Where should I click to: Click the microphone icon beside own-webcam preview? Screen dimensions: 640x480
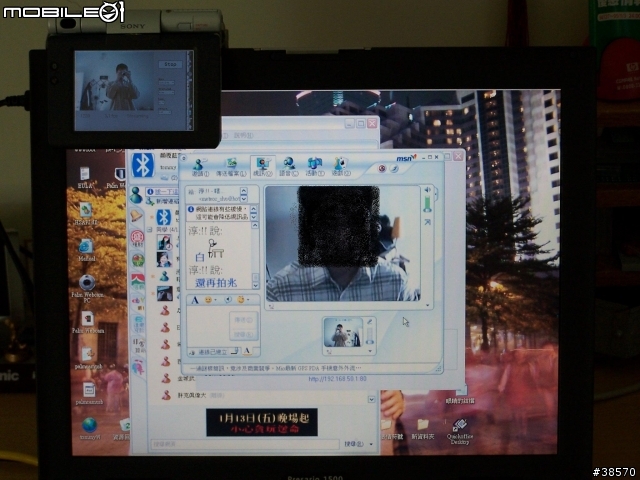369,322
